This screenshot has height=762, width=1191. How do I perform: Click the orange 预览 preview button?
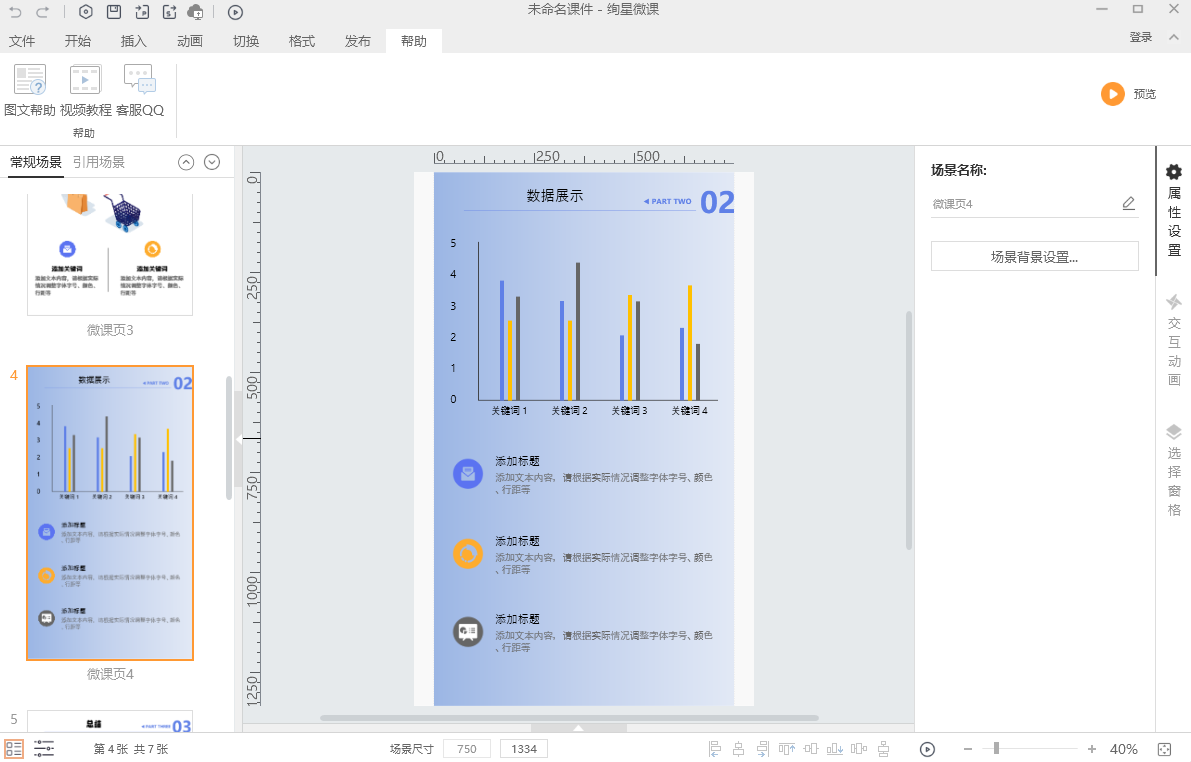point(1113,94)
